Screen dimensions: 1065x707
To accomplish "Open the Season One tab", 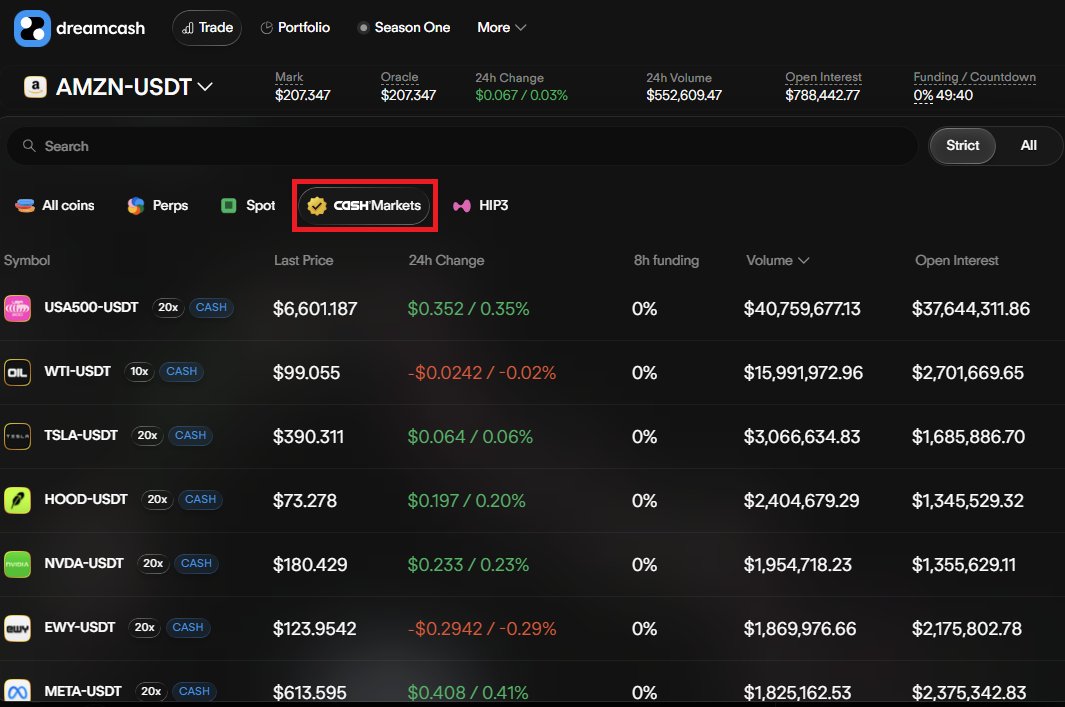I will (x=404, y=28).
